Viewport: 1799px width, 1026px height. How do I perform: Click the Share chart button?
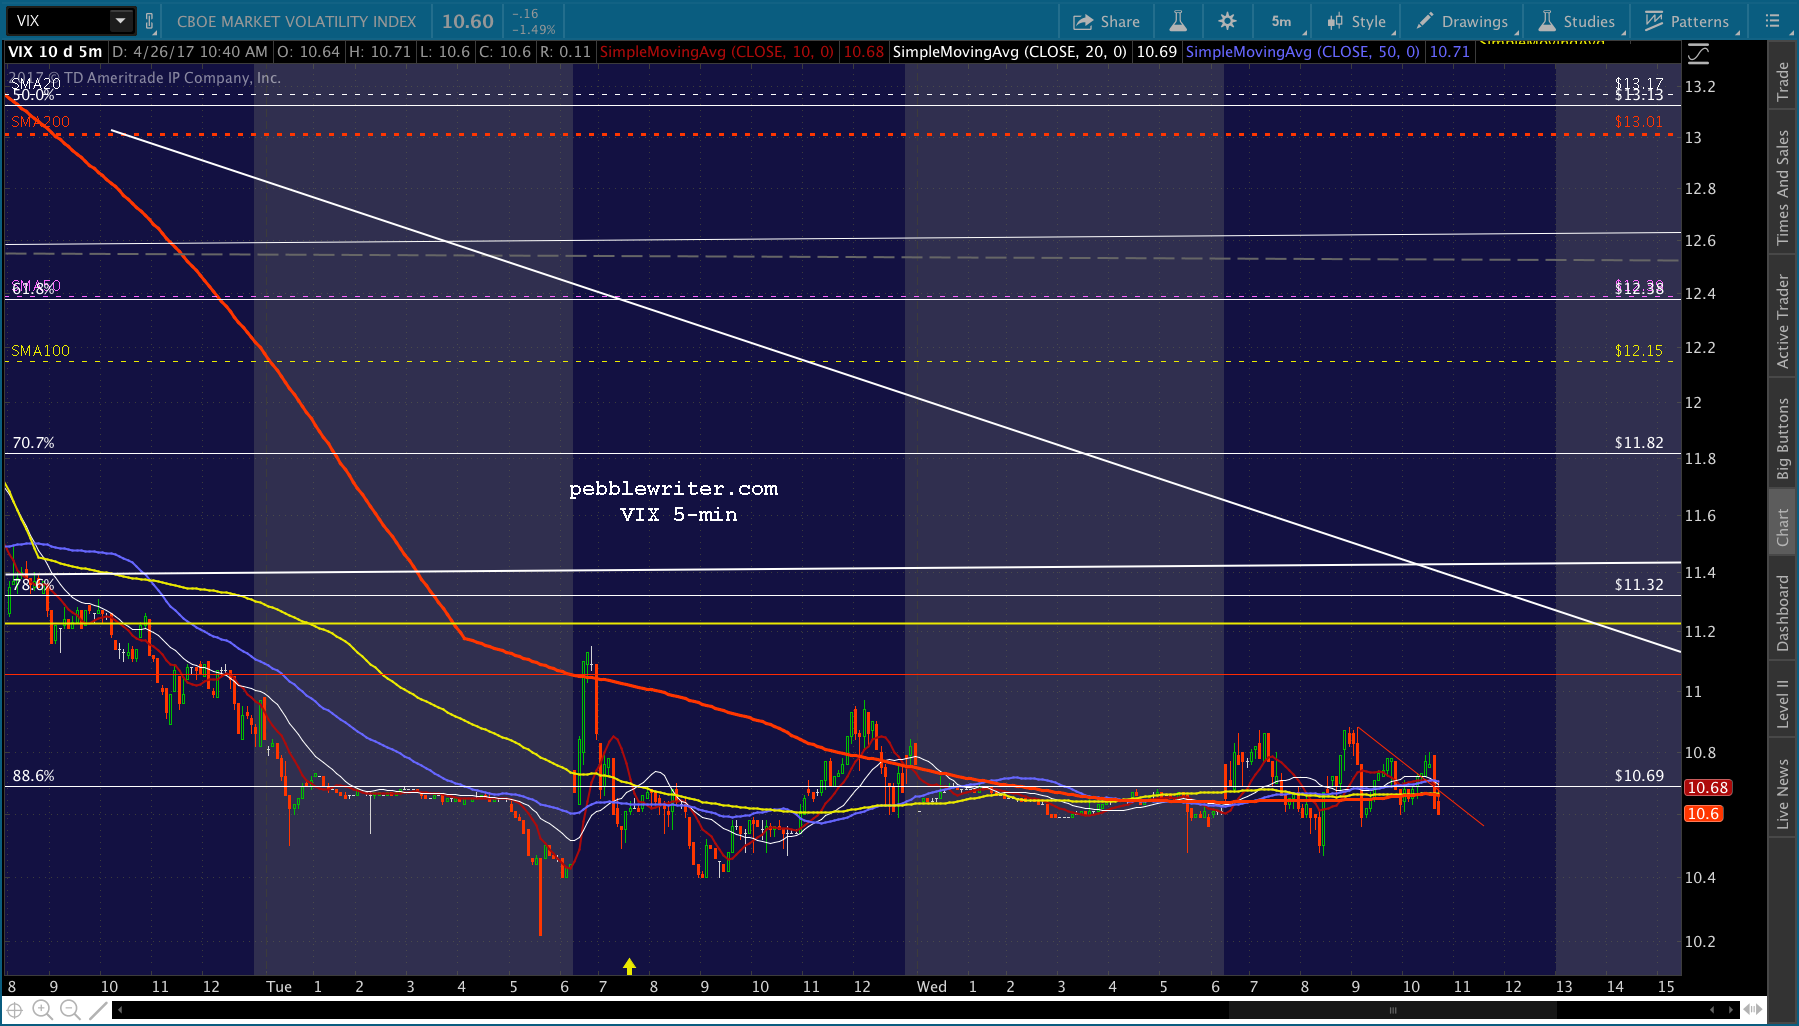(1106, 21)
